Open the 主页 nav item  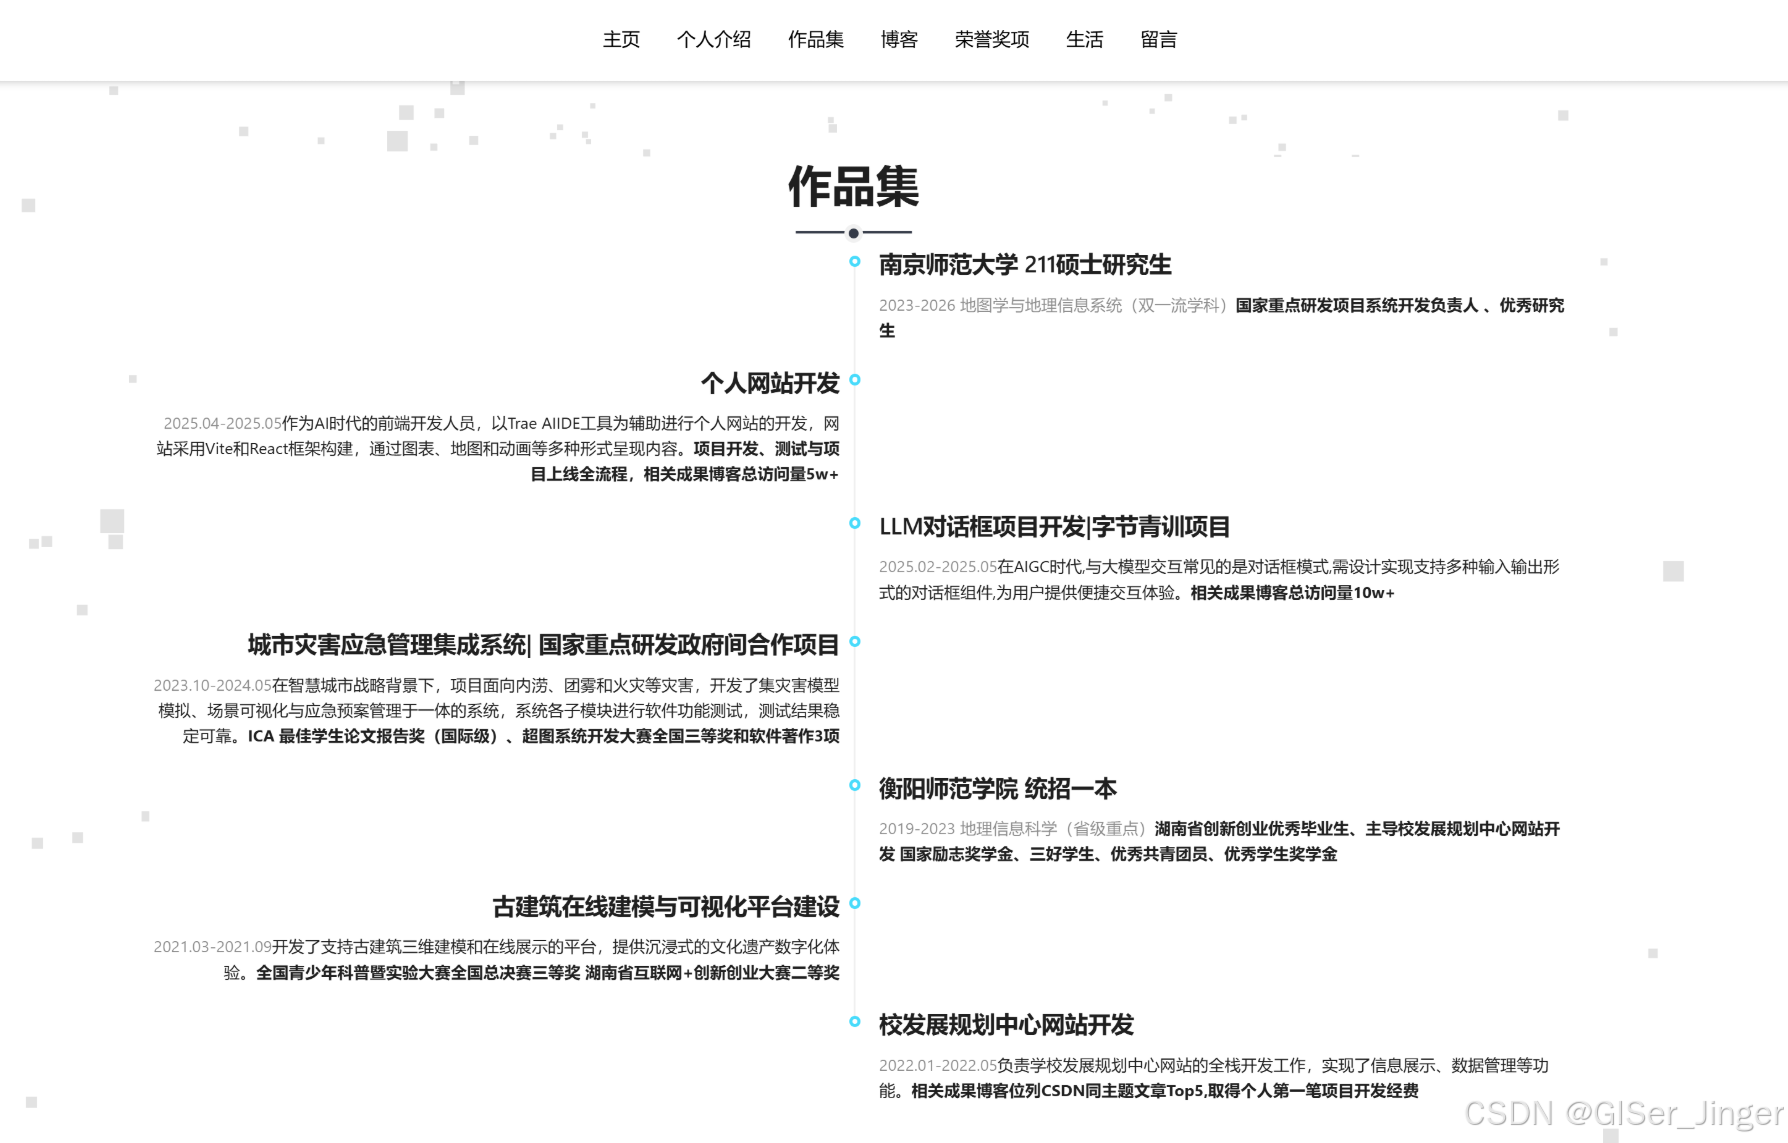point(621,40)
